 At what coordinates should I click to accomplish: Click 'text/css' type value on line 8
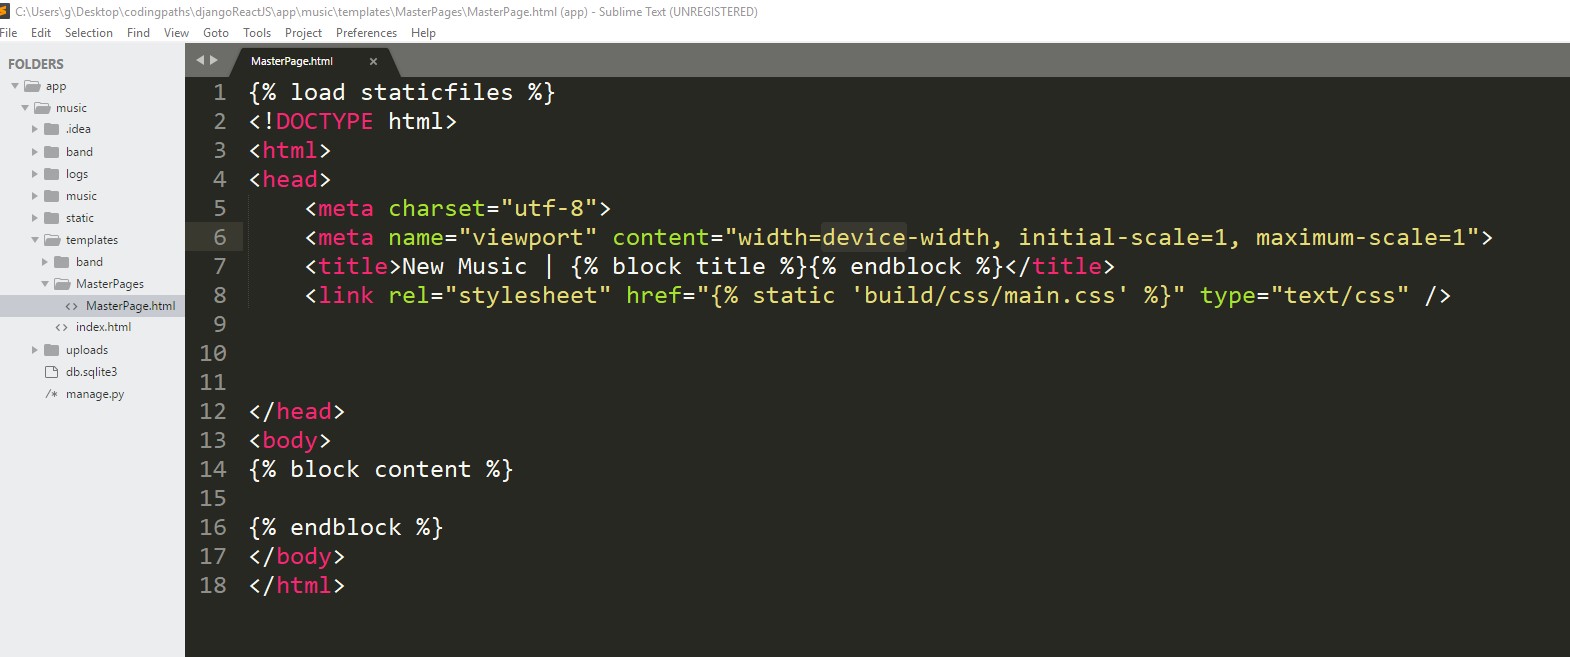(1339, 296)
